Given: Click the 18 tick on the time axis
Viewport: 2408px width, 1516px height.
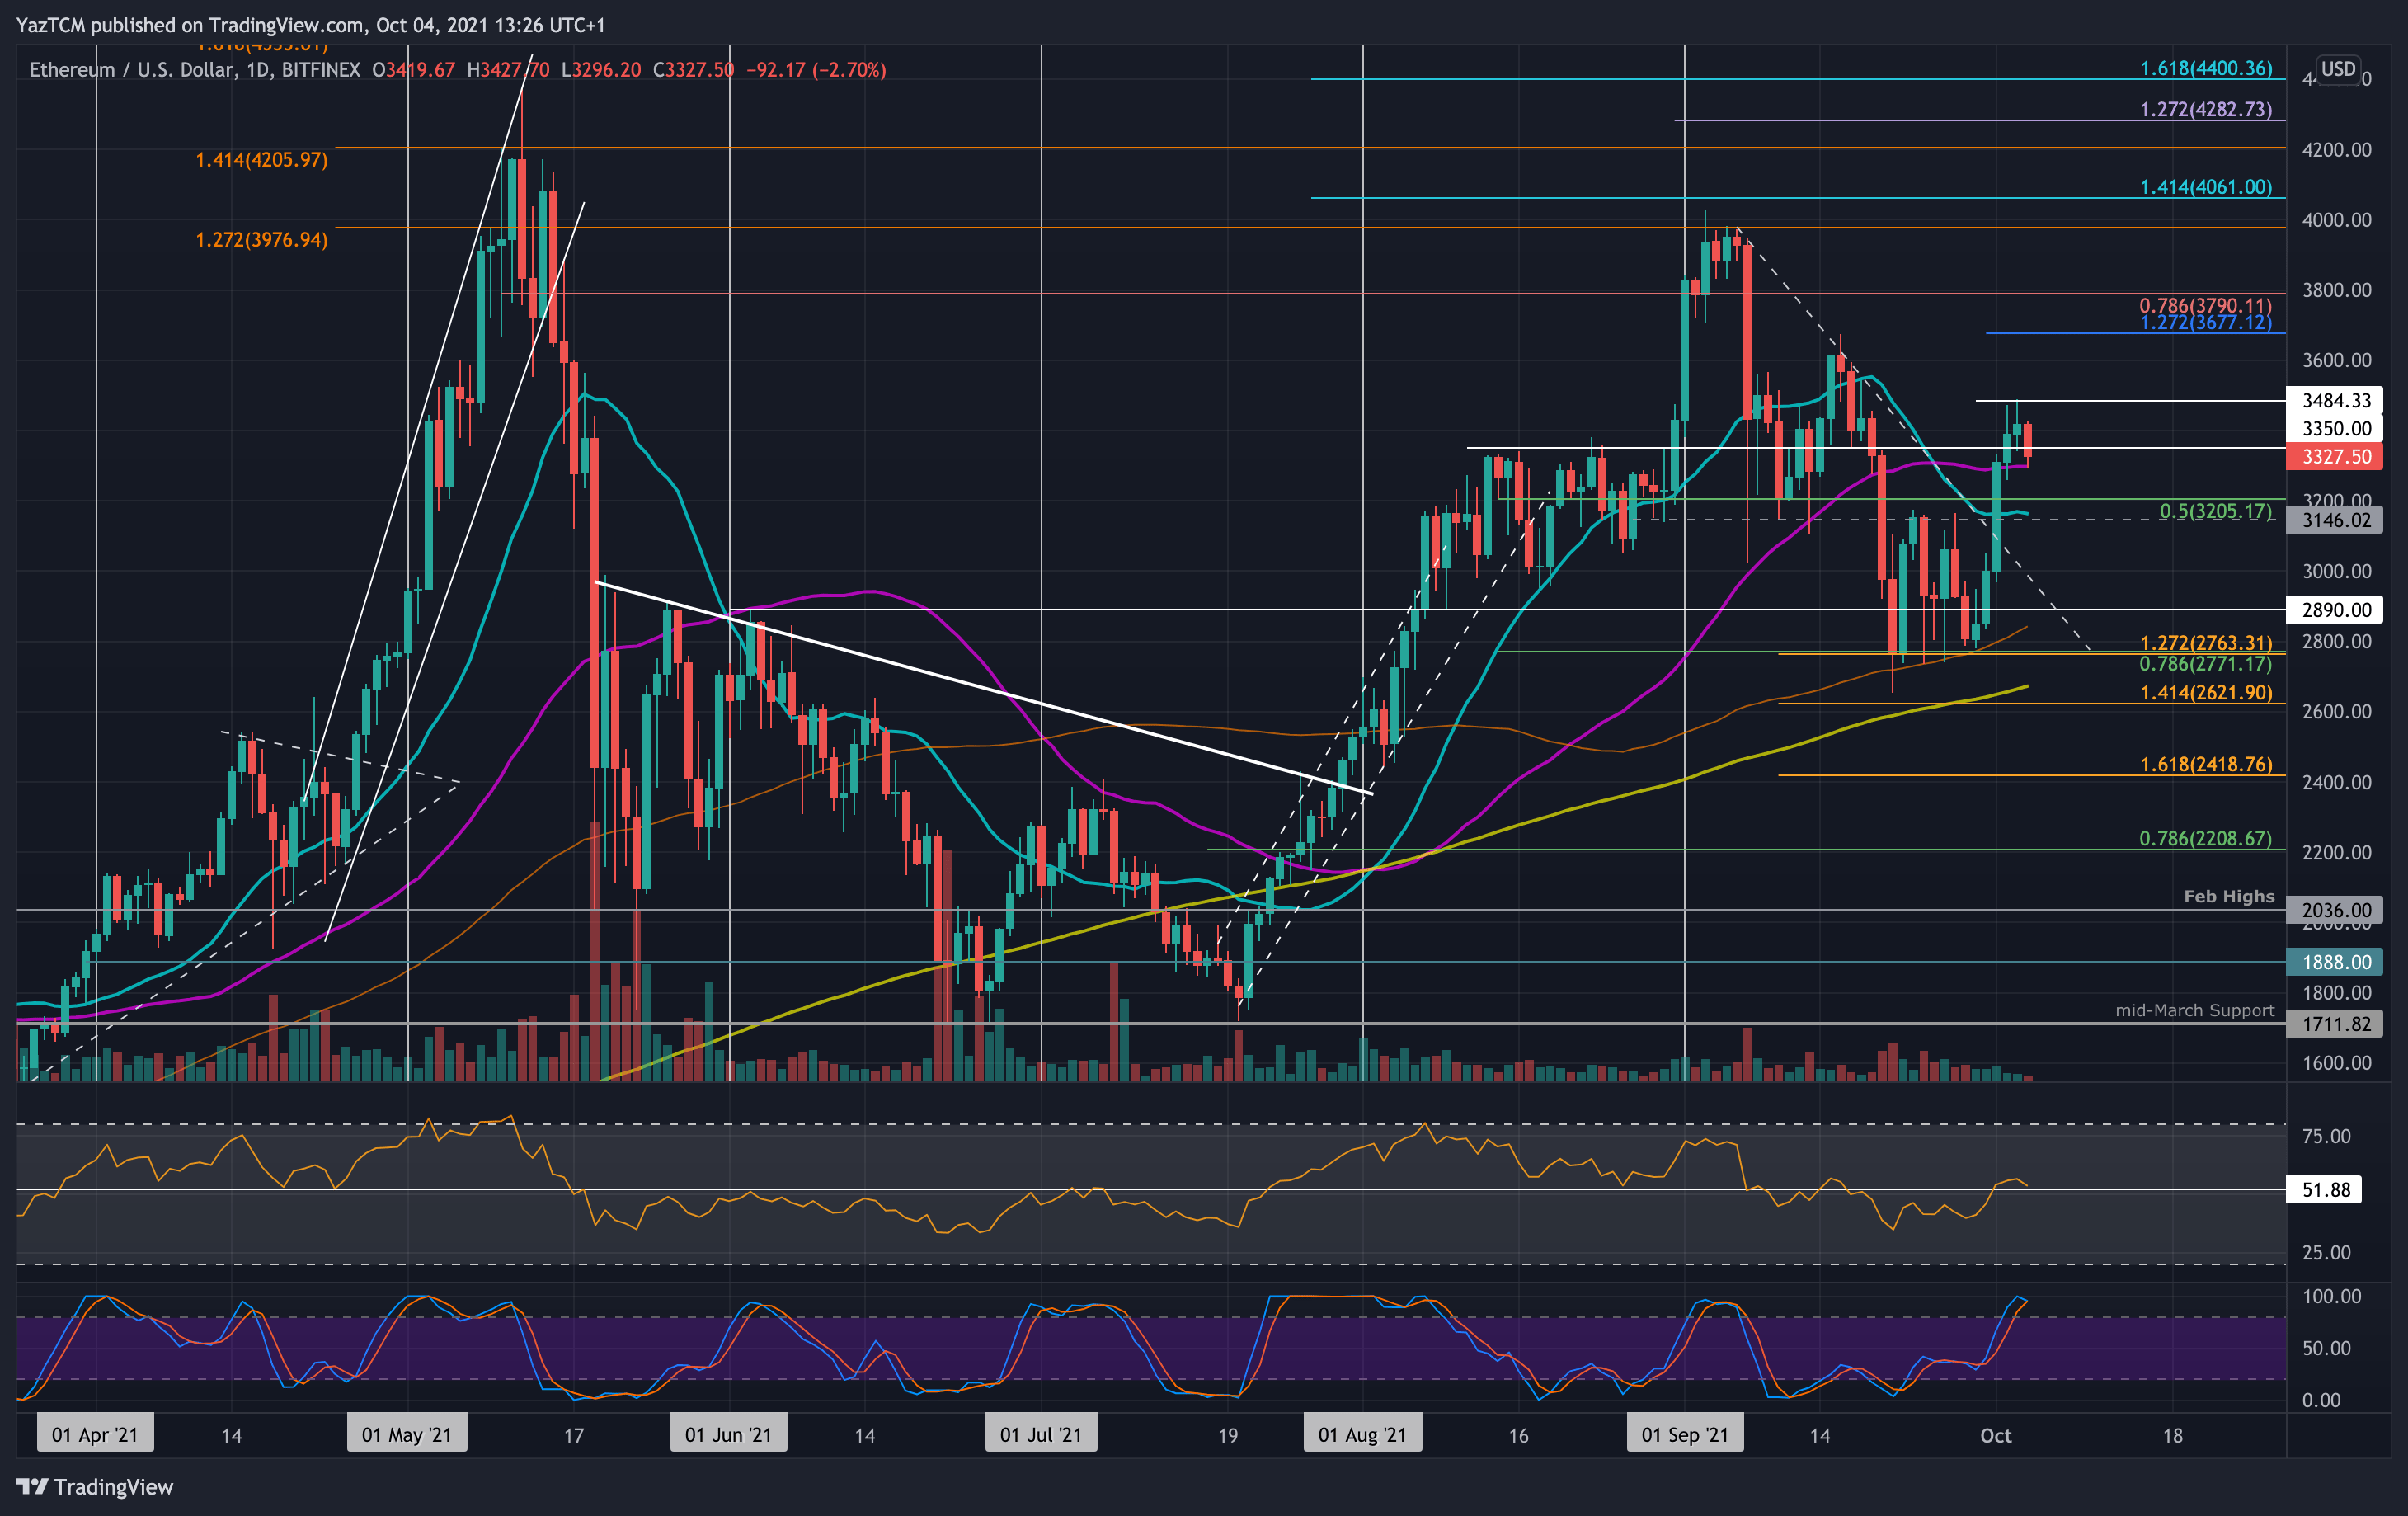Looking at the screenshot, I should [x=2173, y=1435].
